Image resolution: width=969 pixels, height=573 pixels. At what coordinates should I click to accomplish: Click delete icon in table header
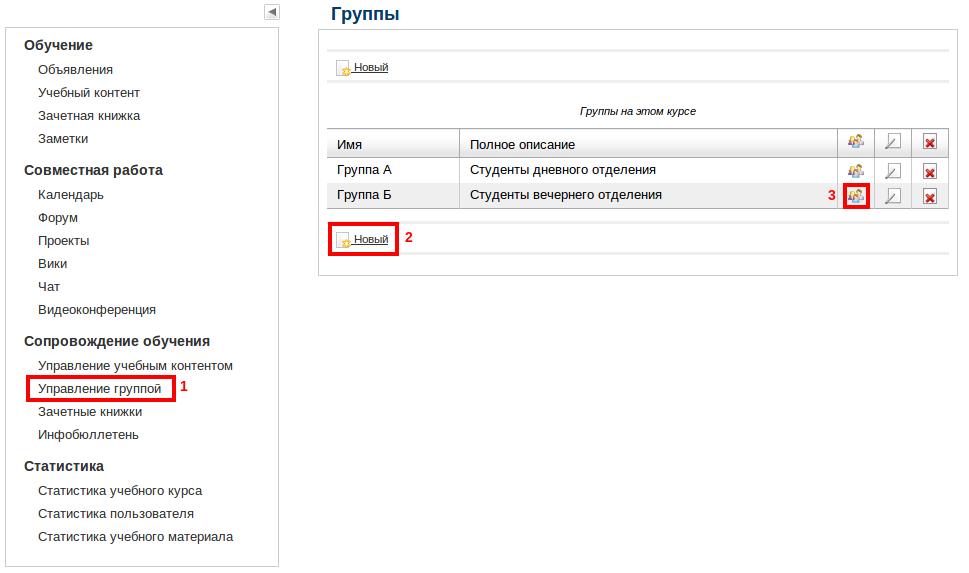pyautogui.click(x=929, y=142)
